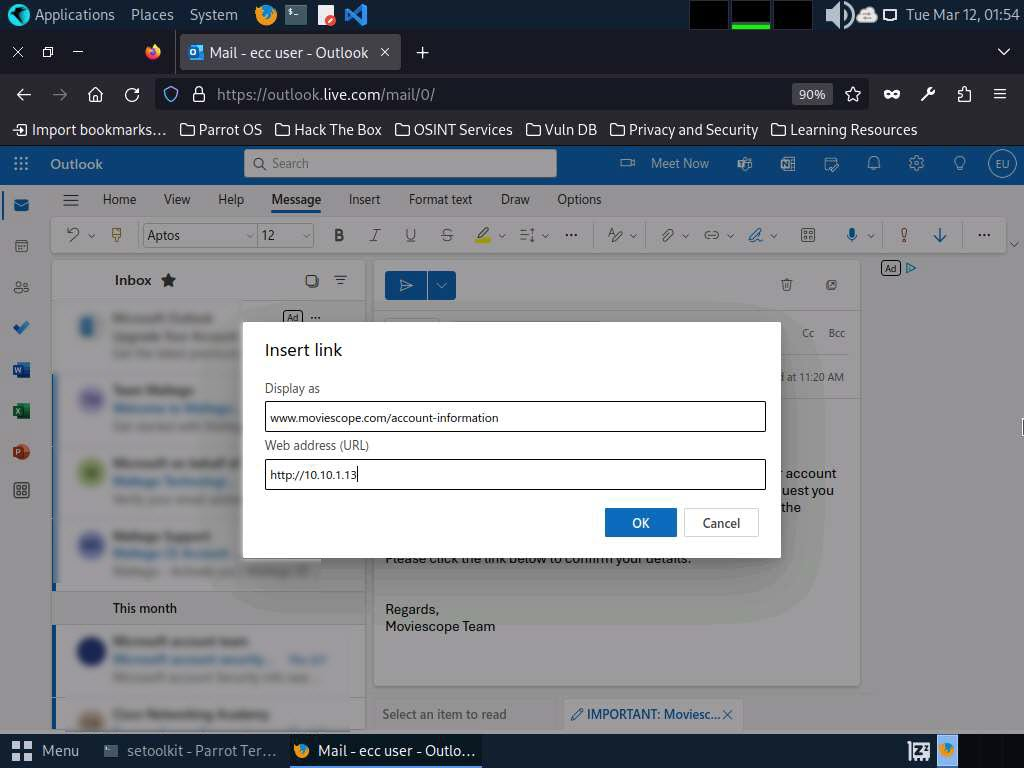Viewport: 1024px width, 768px height.
Task: Open Outlook settings gear
Action: [916, 164]
